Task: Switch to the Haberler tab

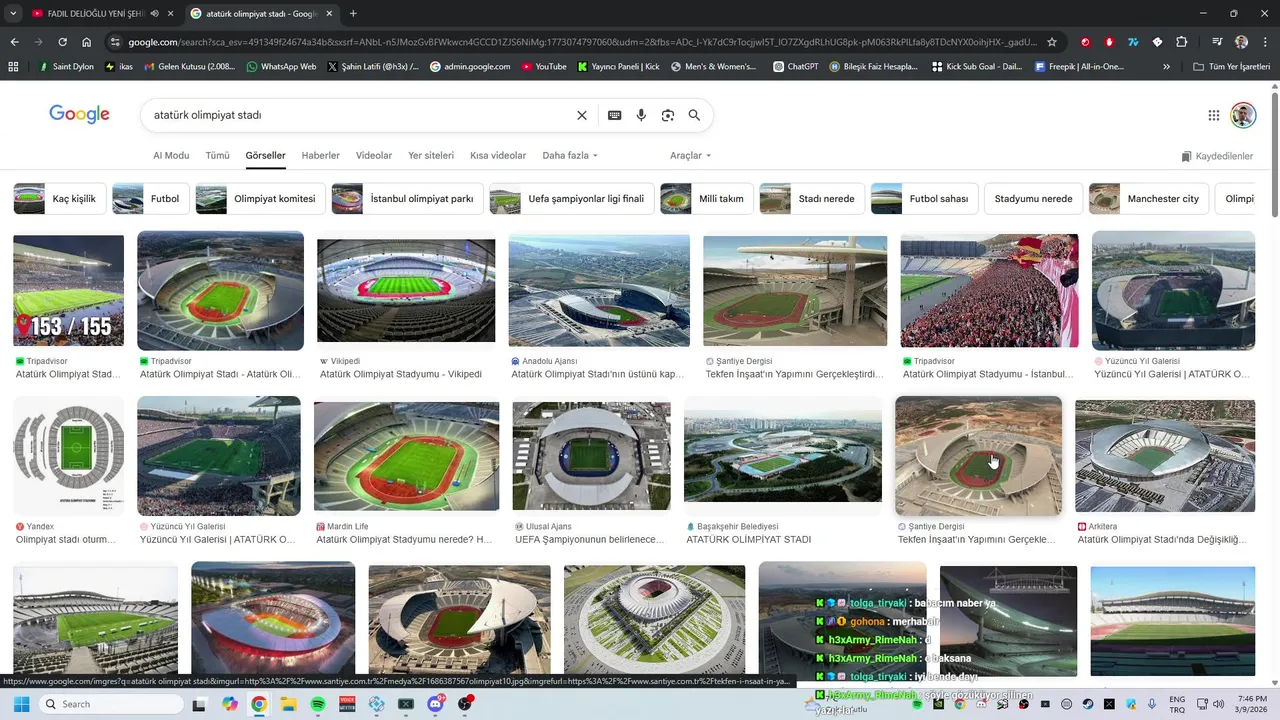Action: coord(321,156)
